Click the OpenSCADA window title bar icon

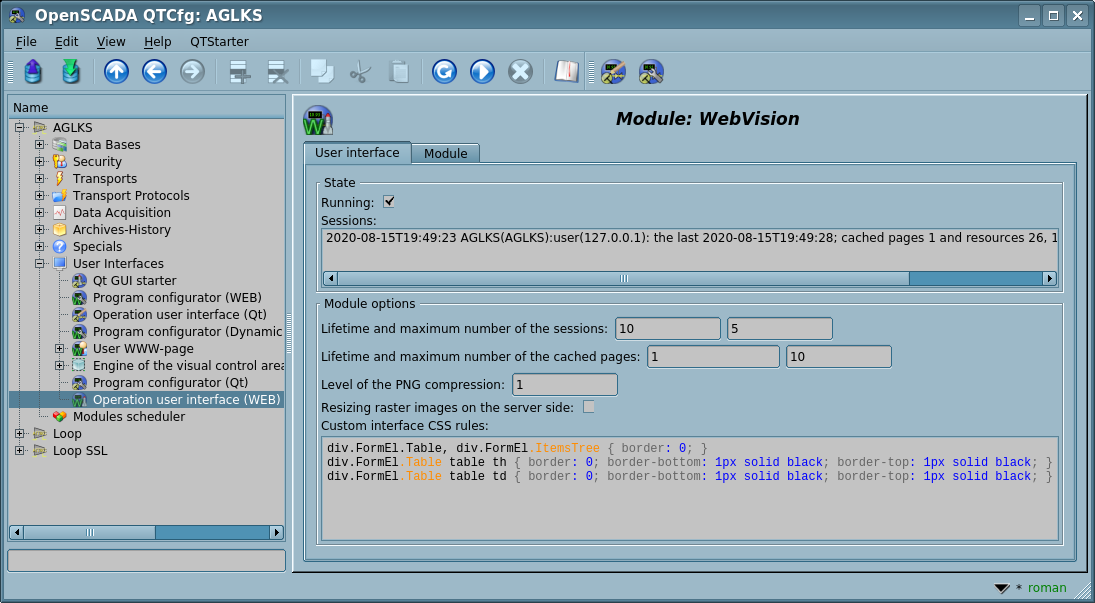click(17, 15)
